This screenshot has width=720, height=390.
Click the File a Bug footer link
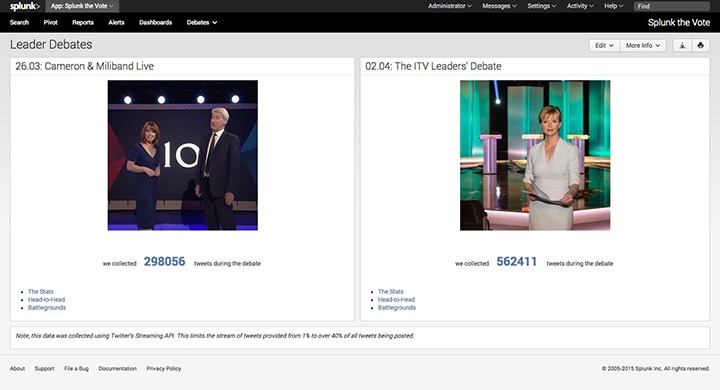(76, 368)
